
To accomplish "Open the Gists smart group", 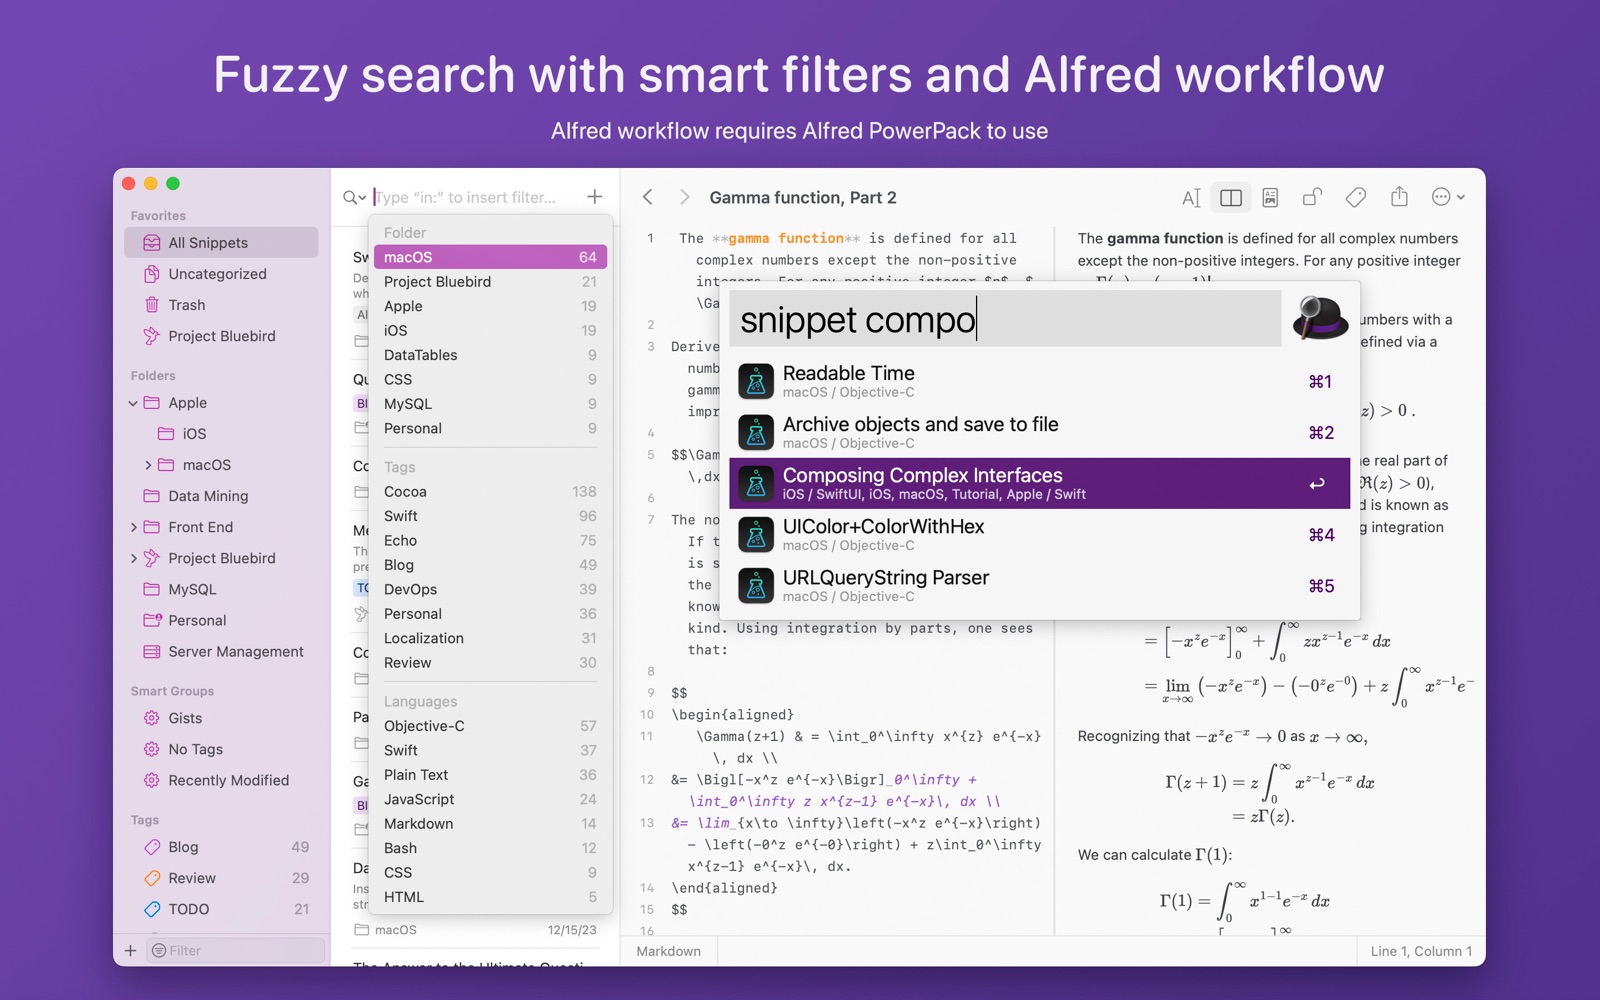I will [x=221, y=717].
